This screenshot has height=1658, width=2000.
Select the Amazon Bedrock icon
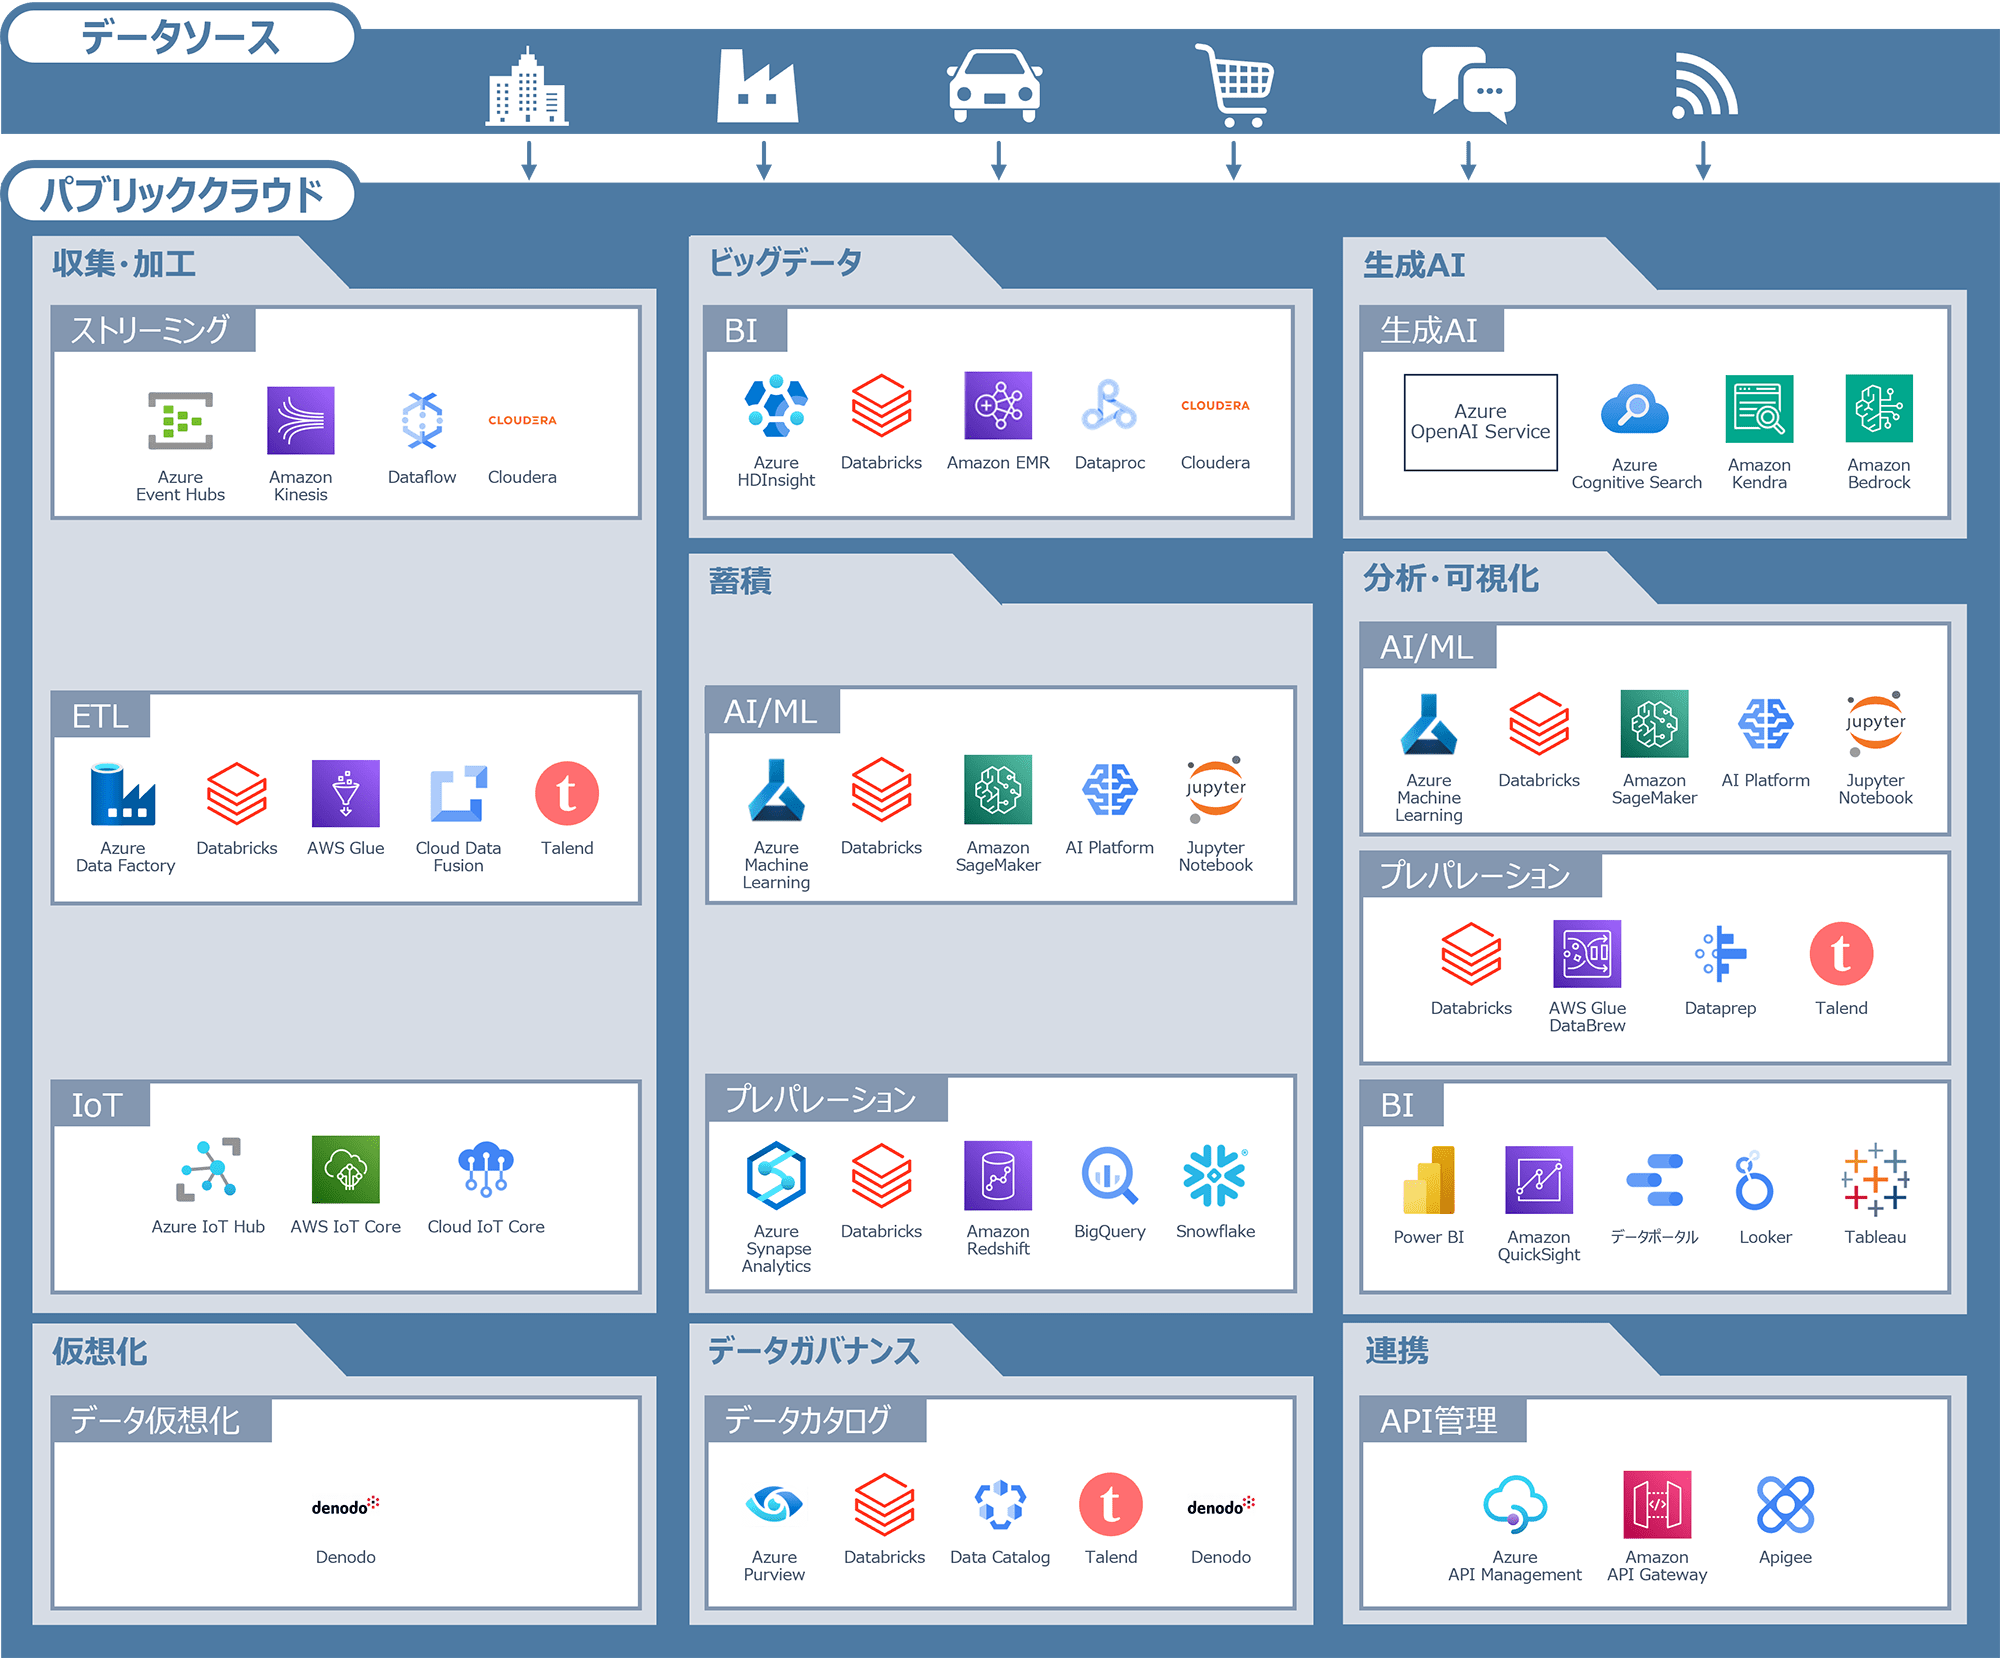click(x=1878, y=409)
